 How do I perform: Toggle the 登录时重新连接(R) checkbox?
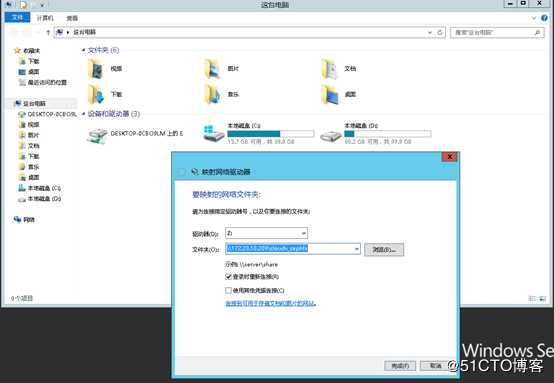click(228, 277)
